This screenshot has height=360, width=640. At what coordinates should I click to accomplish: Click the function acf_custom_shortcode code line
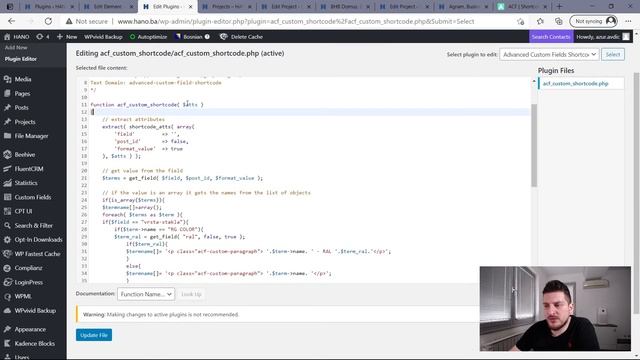click(147, 105)
